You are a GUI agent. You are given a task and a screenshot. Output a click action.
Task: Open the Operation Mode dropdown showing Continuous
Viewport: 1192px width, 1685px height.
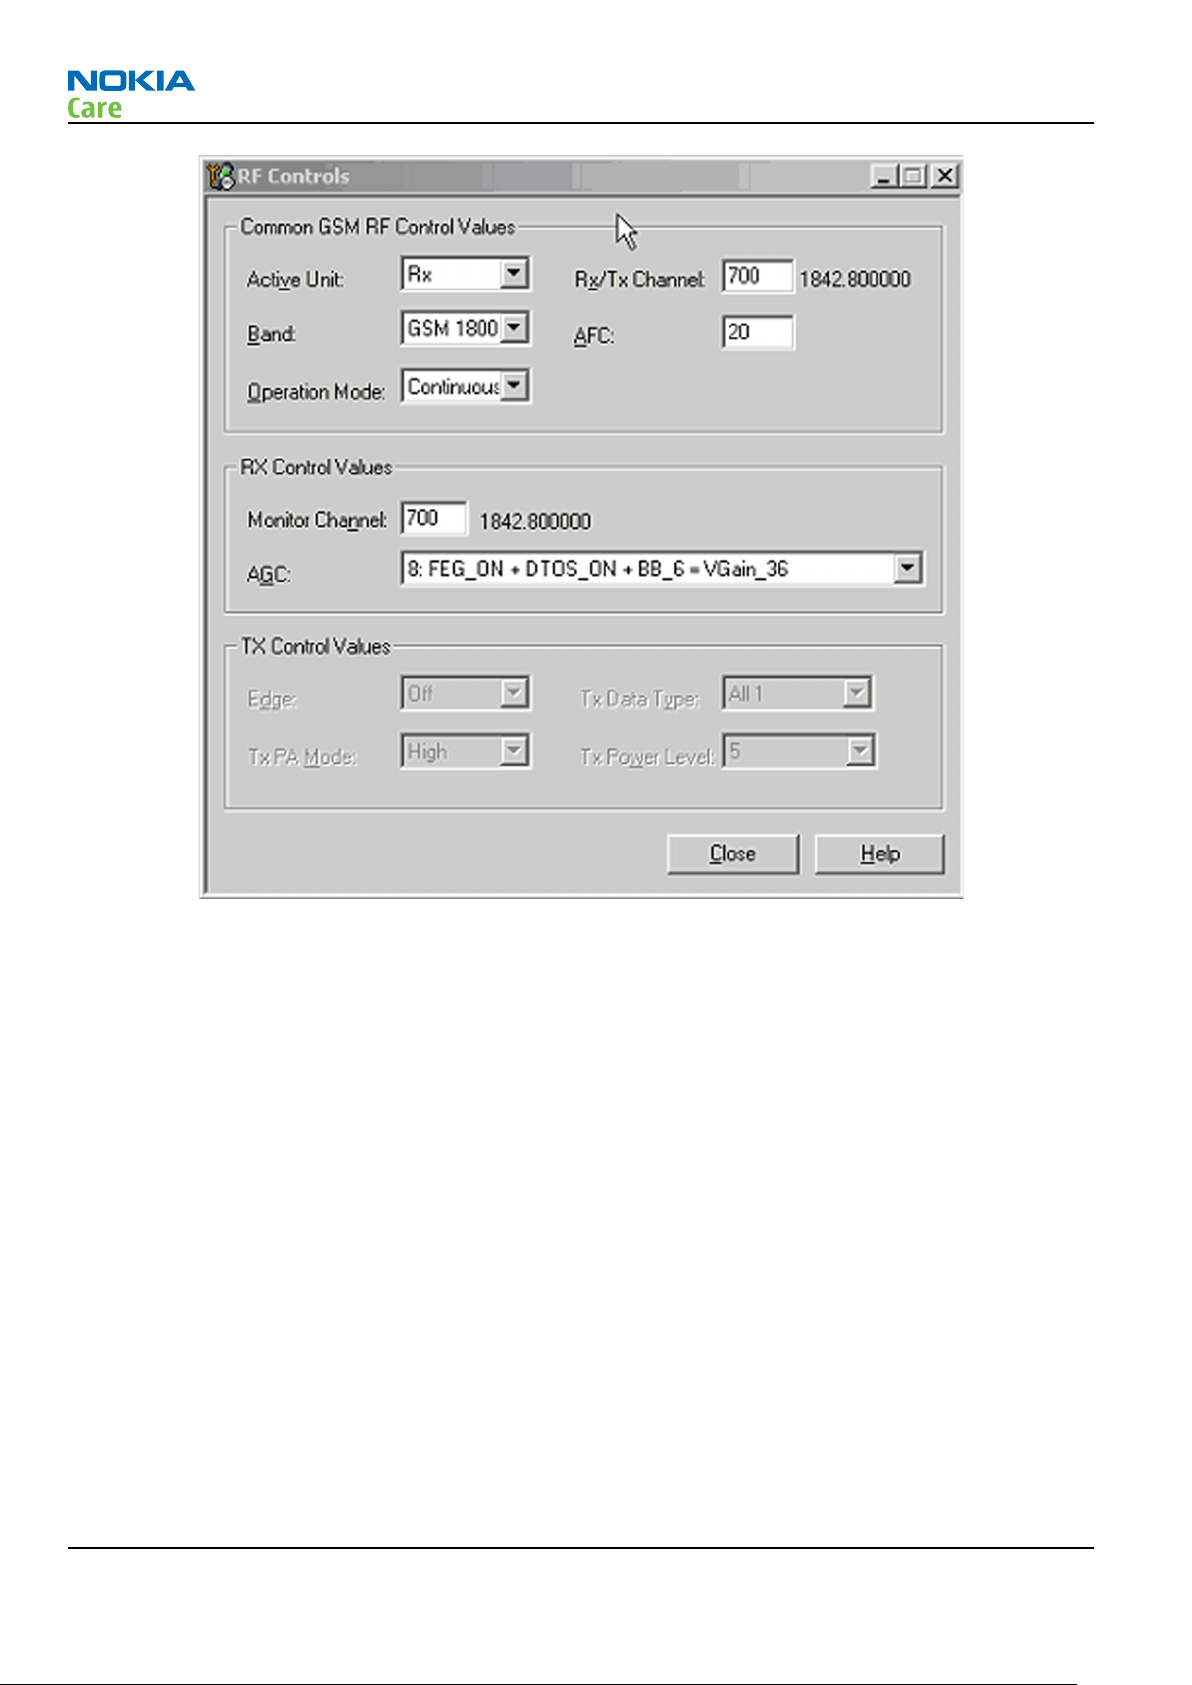(465, 386)
